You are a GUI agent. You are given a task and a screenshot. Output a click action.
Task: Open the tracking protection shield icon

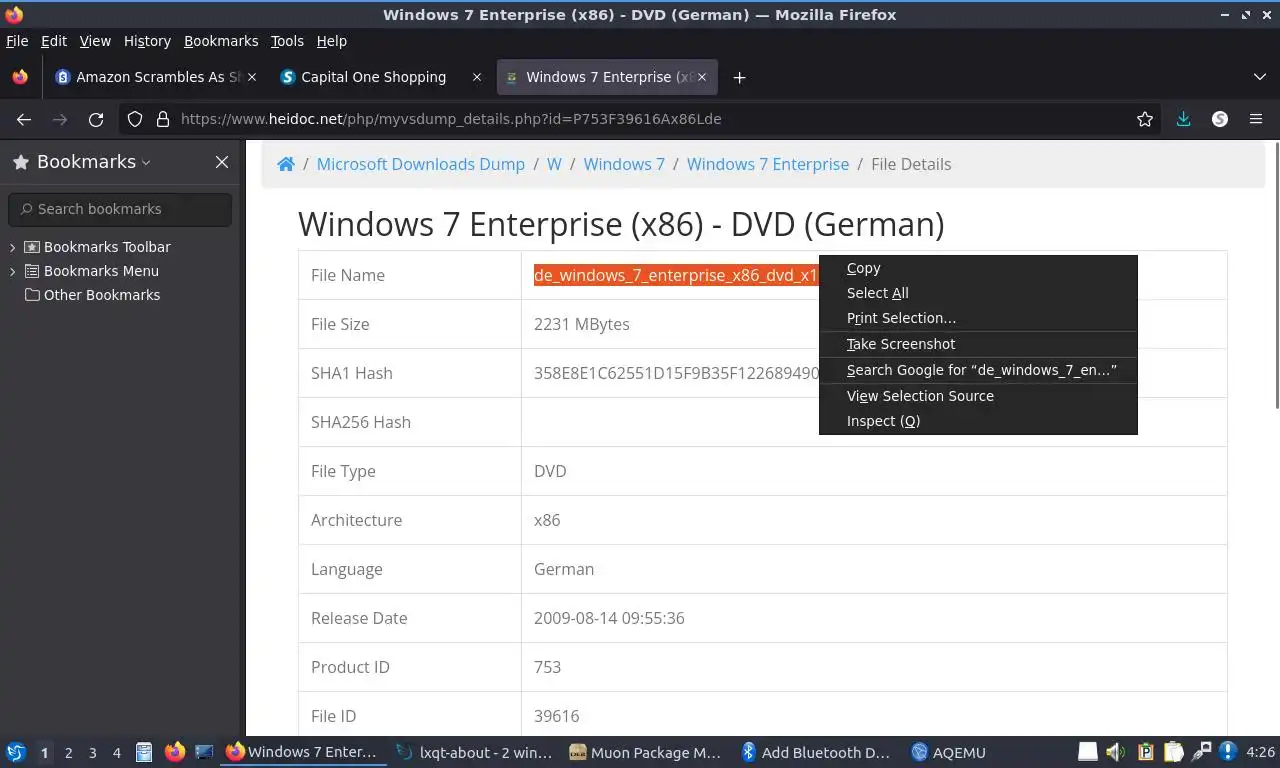pyautogui.click(x=135, y=119)
